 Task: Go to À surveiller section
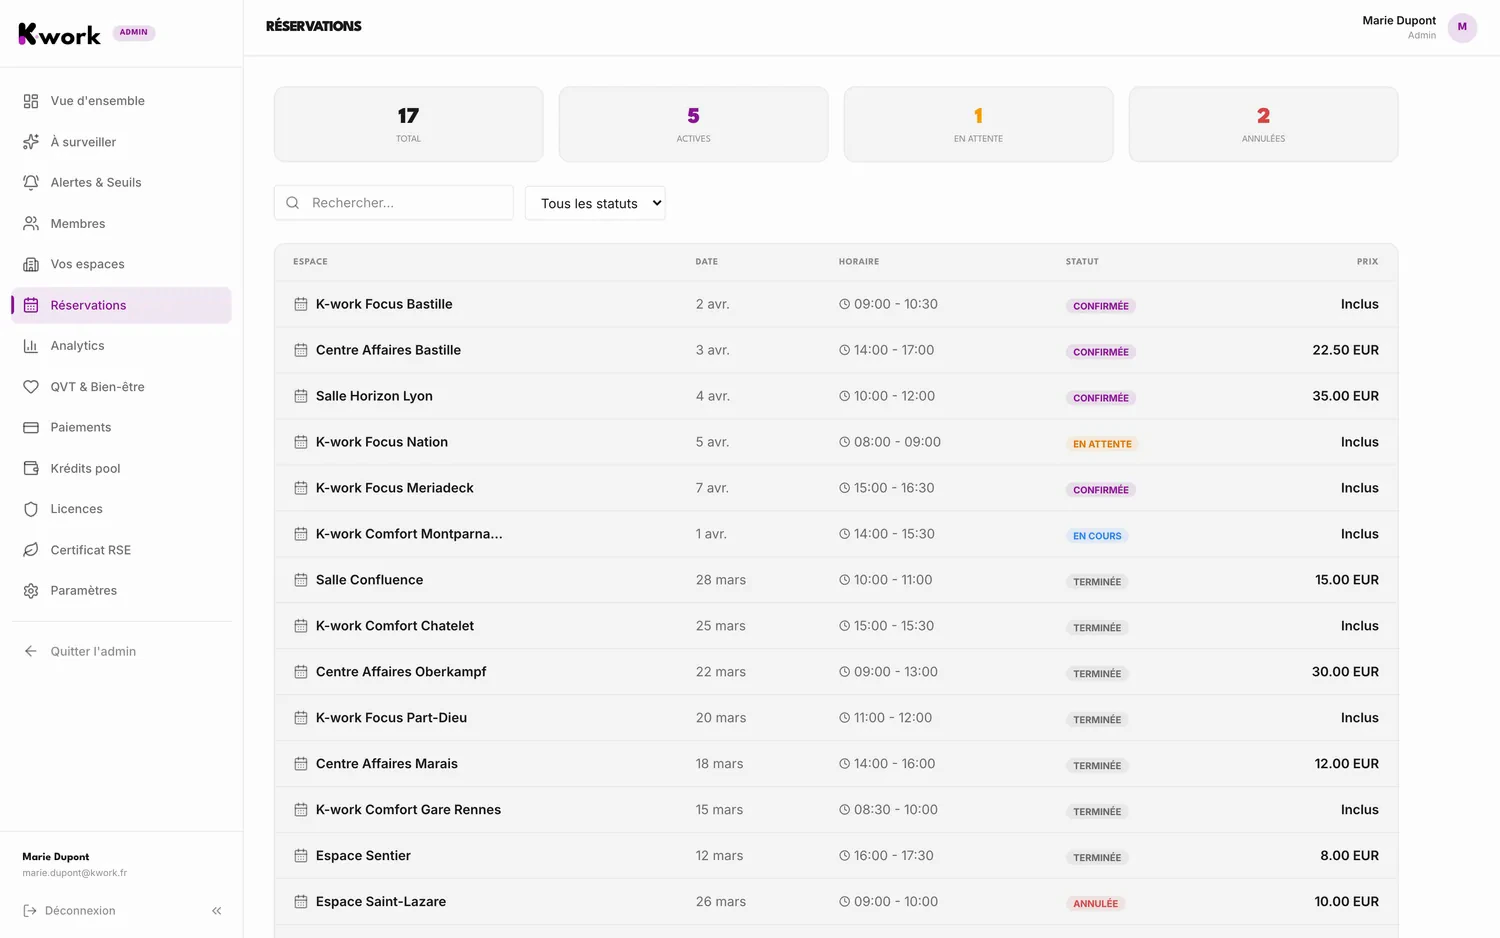tap(121, 142)
